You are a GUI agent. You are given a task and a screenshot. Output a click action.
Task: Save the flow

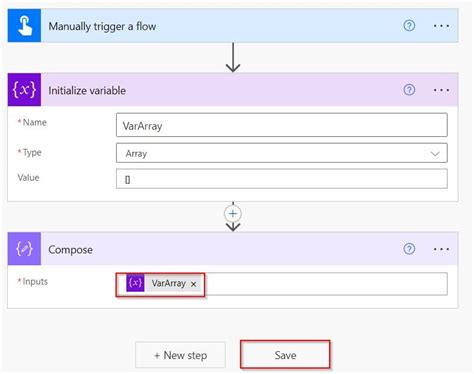[x=285, y=355]
